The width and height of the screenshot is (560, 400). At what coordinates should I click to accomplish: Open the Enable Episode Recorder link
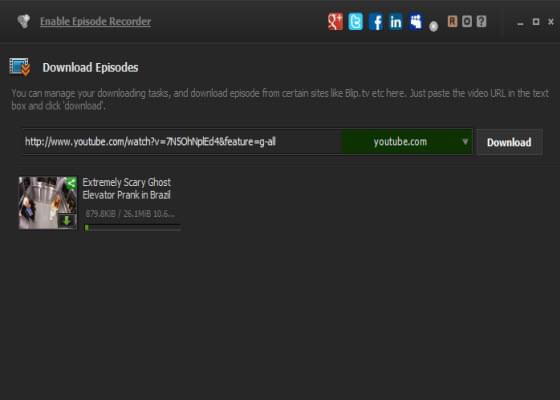95,21
